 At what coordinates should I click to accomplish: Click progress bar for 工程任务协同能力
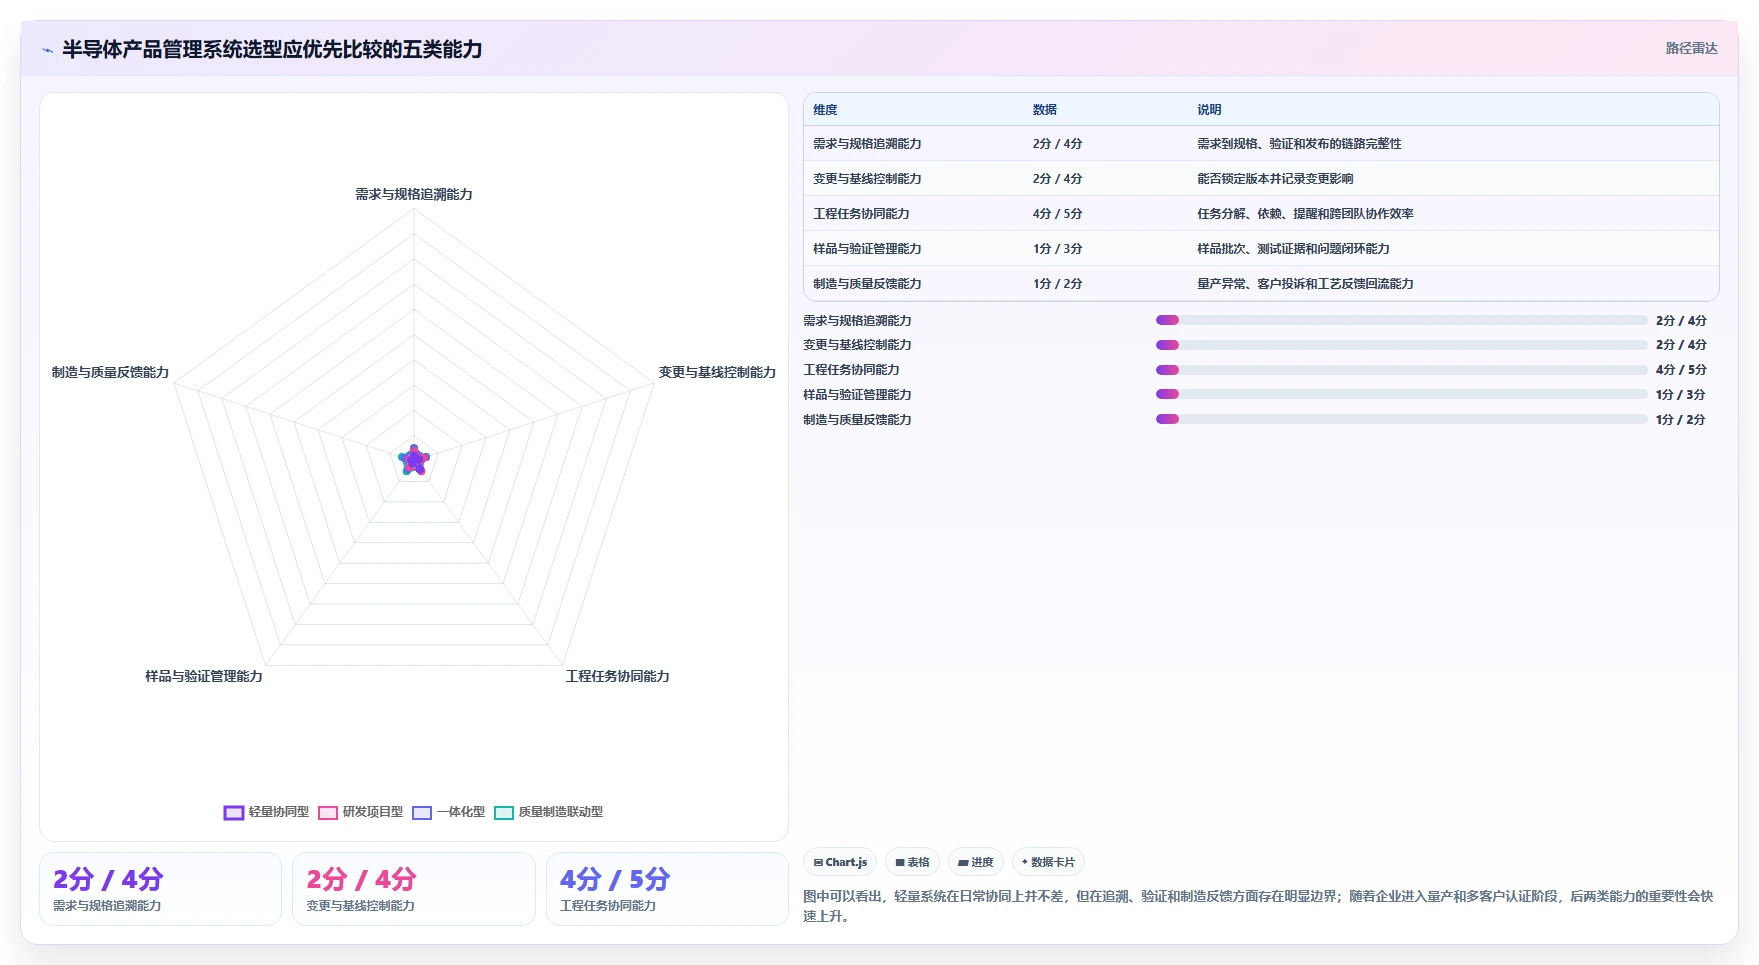(x=1401, y=370)
